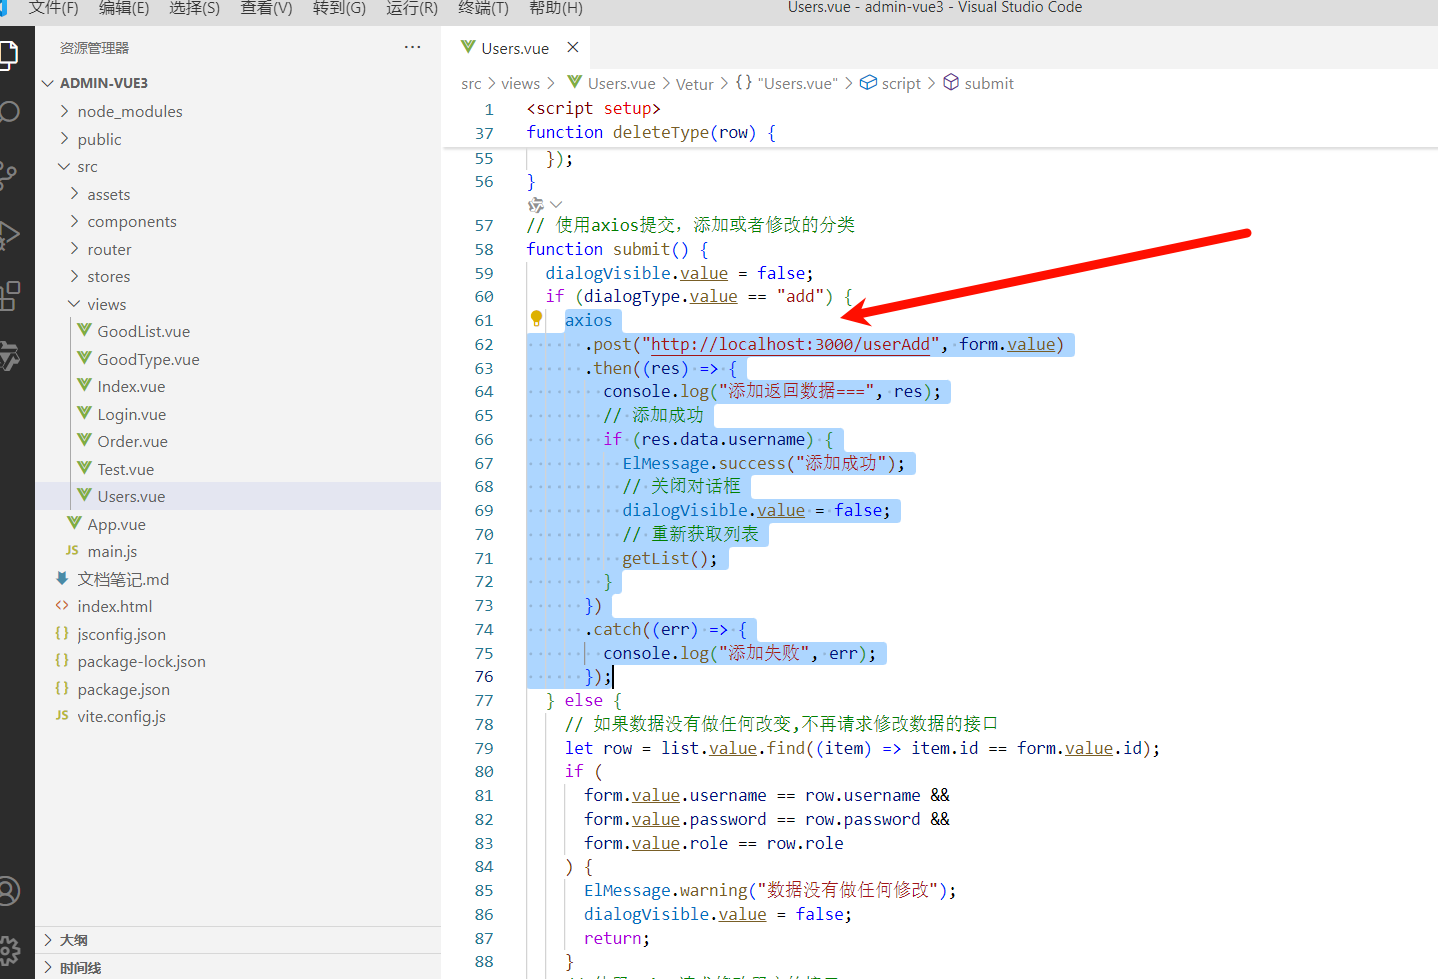Click the "Users.vue" braces breadcrumb segment

pyautogui.click(x=787, y=83)
